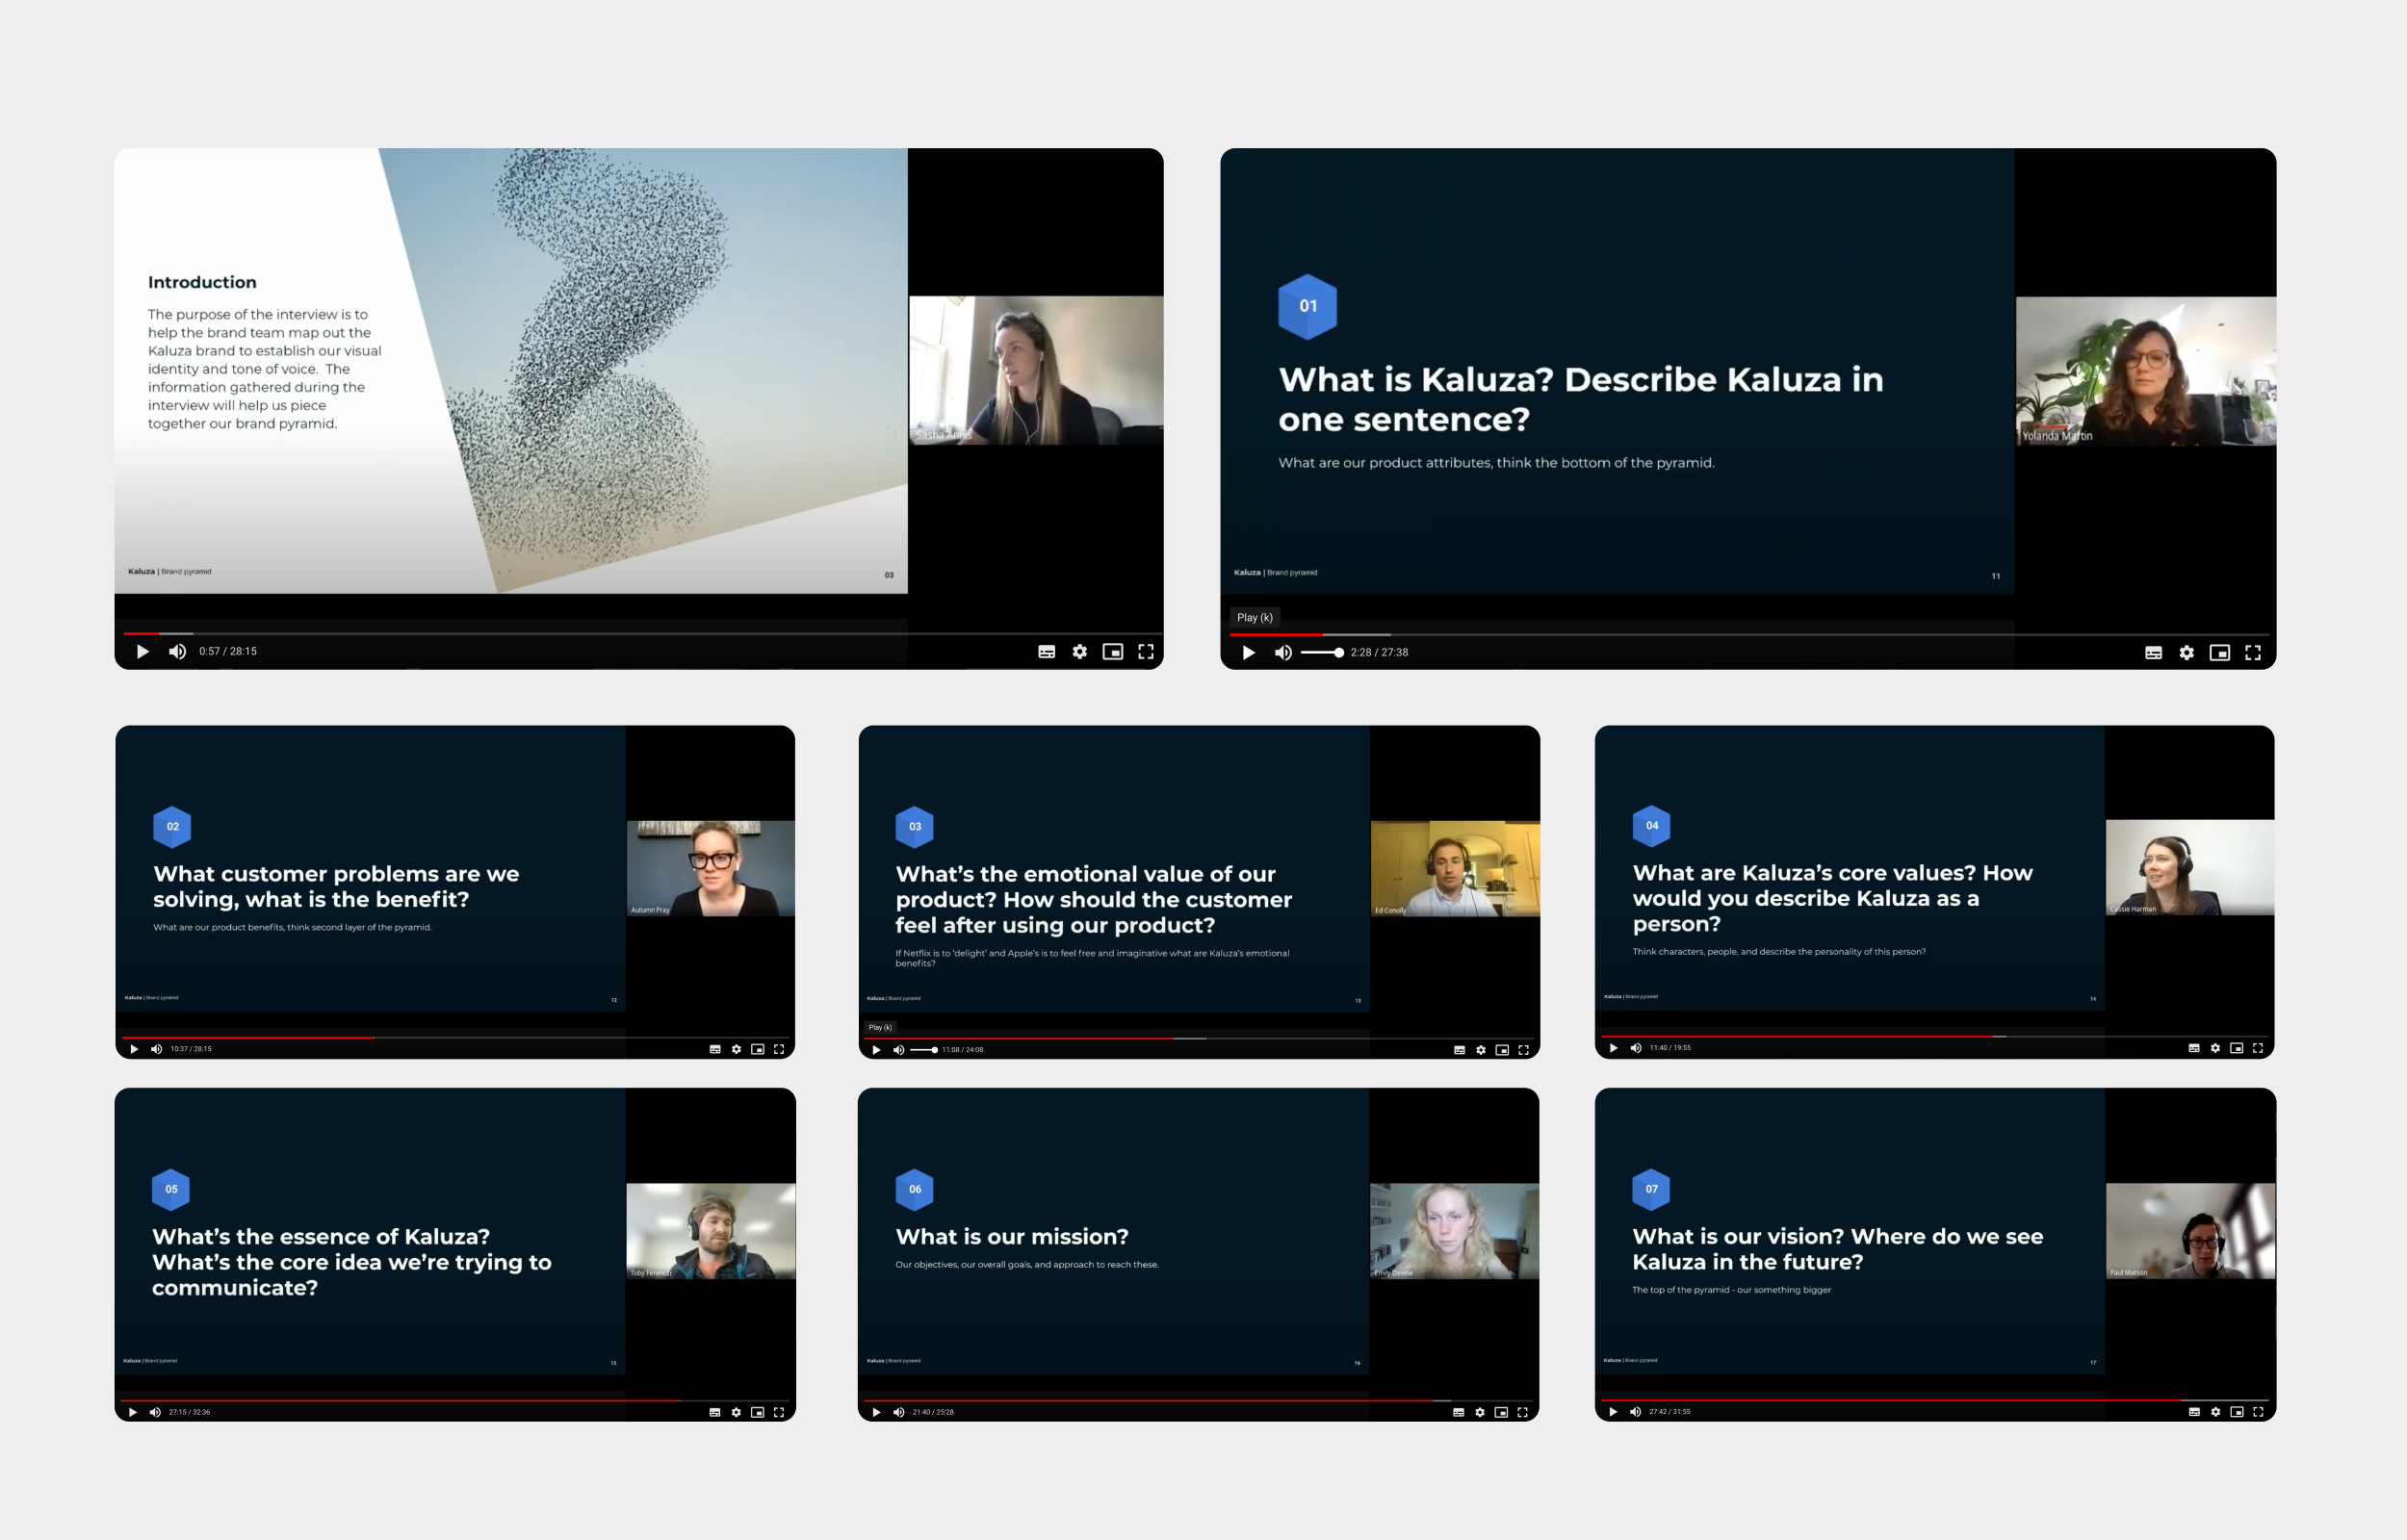This screenshot has height=1540, width=2407.
Task: Mute the Introduction video volume
Action: tap(177, 651)
